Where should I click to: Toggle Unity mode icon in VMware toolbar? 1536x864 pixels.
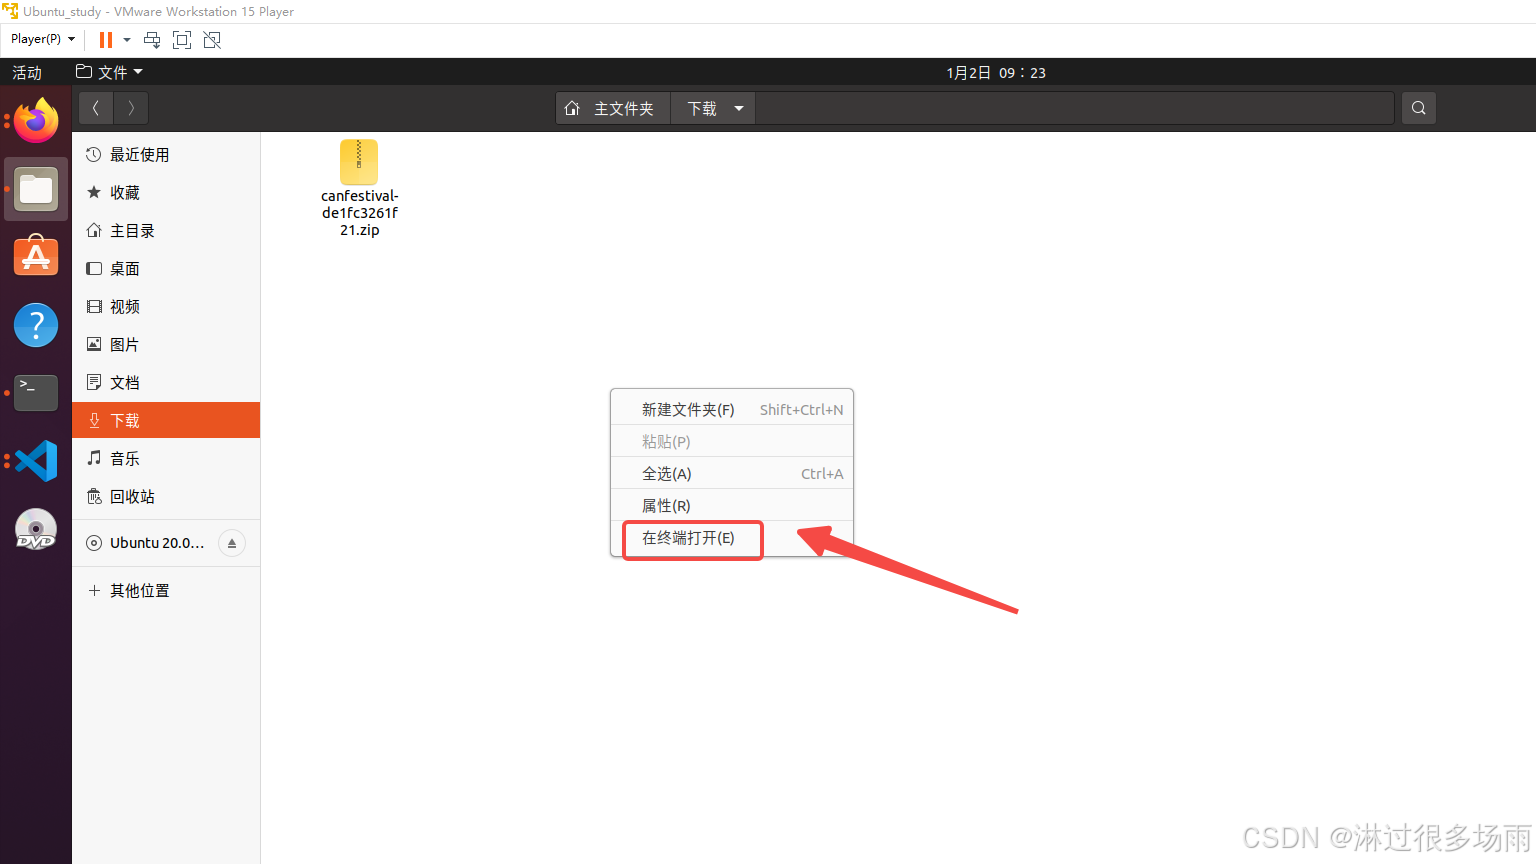[x=212, y=40]
